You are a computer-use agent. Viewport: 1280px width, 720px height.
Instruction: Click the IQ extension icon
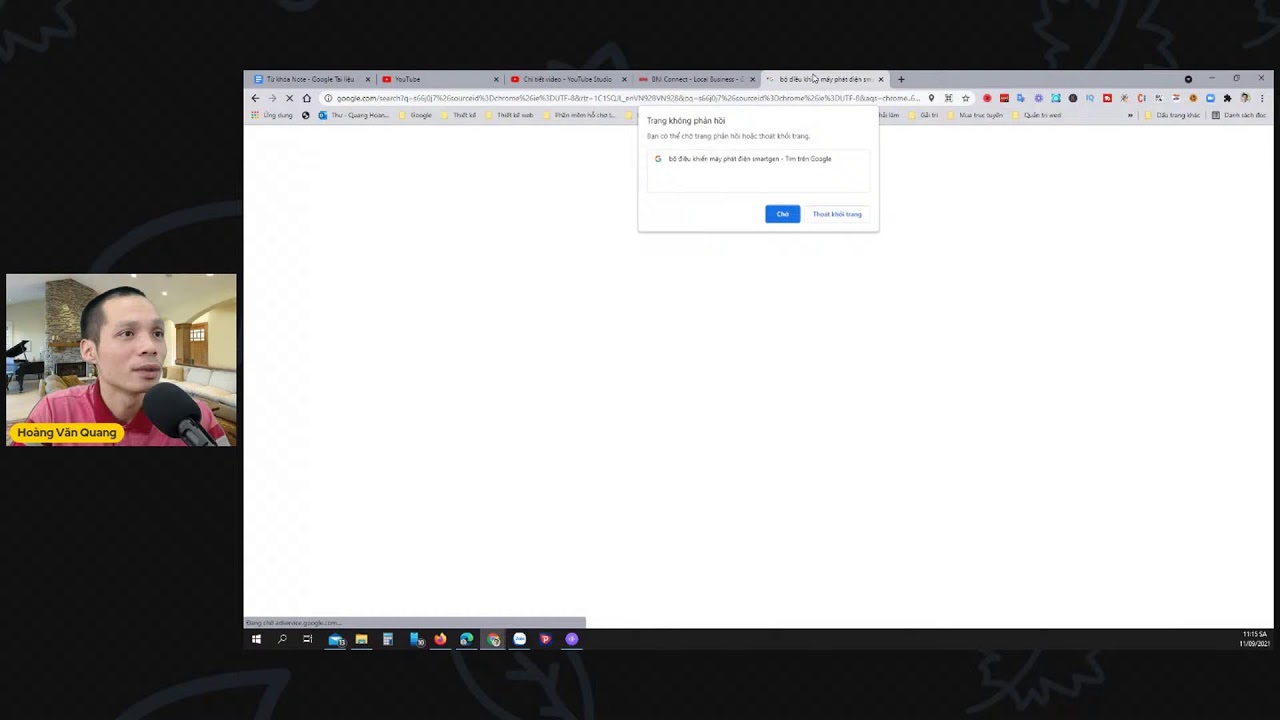1090,98
